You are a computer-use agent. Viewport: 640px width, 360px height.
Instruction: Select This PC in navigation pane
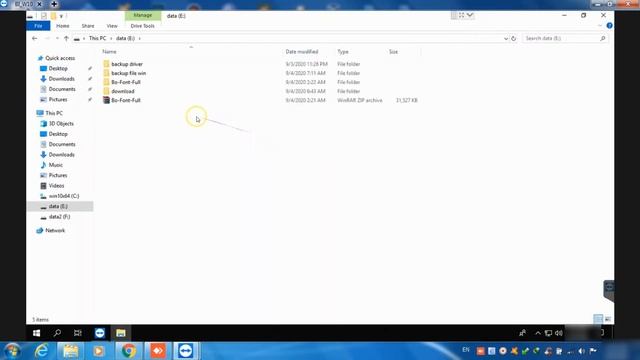click(54, 113)
